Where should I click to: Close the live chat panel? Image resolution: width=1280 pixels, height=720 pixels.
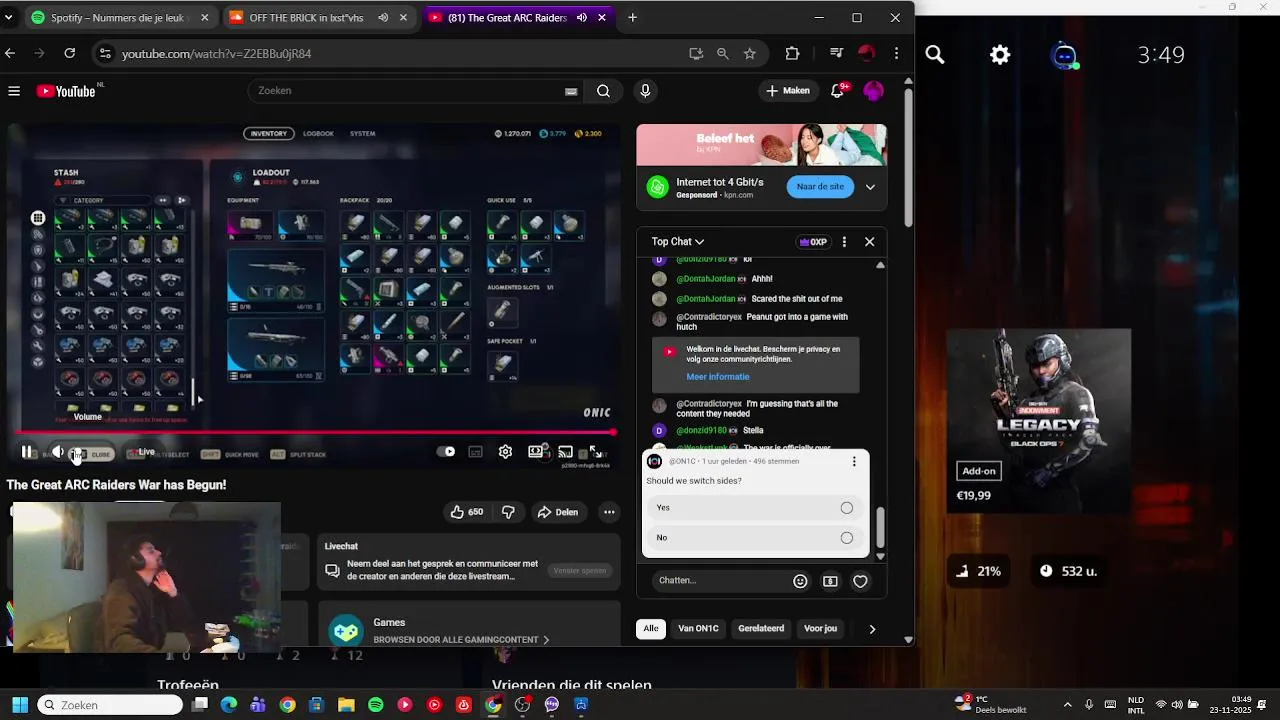point(869,242)
